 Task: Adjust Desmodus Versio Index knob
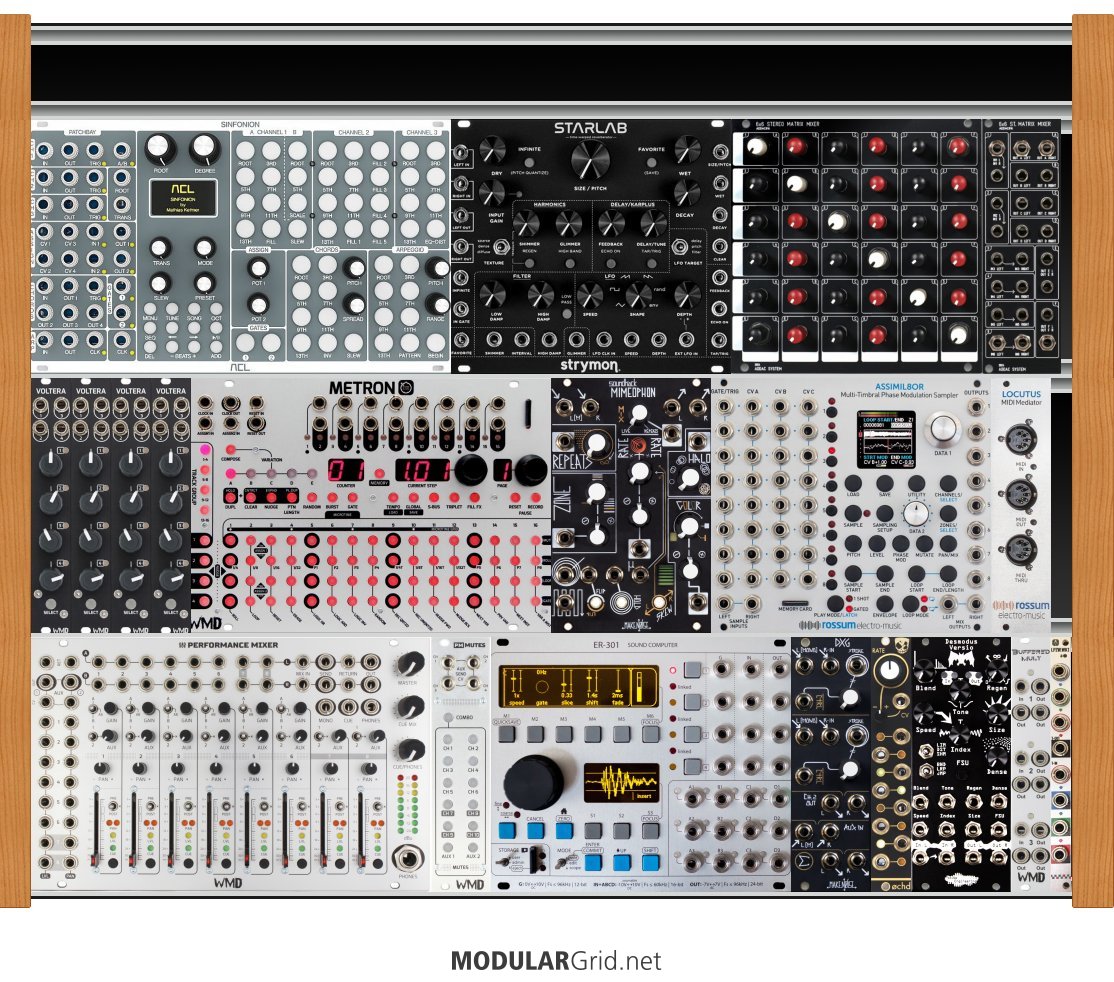[961, 737]
